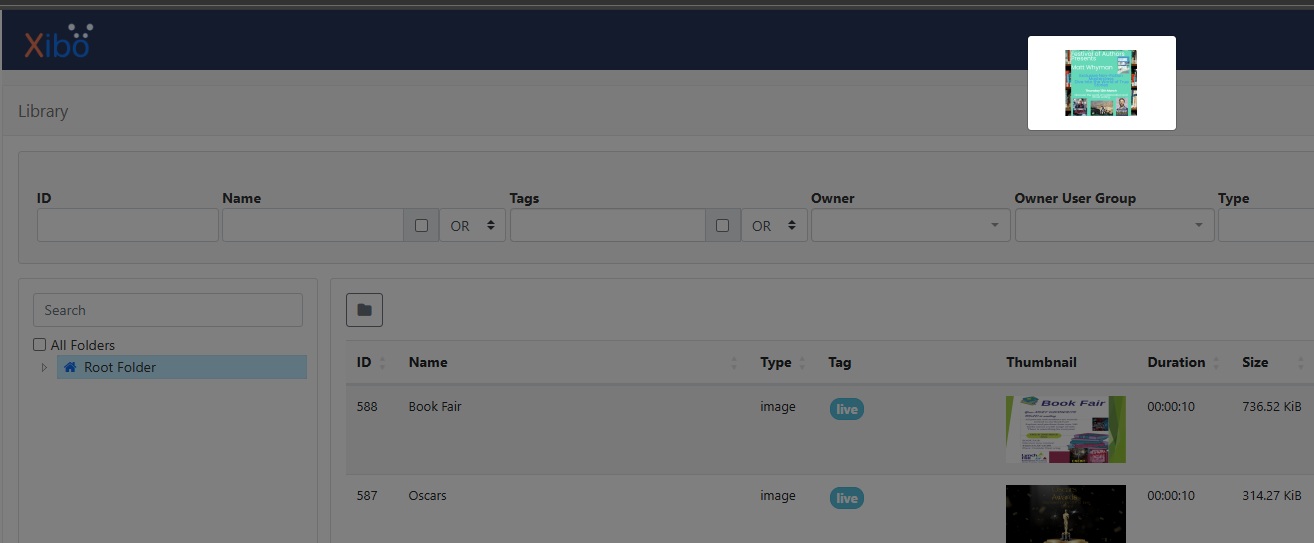This screenshot has width=1314, height=543.
Task: Select Root Folder in the folder tree
Action: pyautogui.click(x=120, y=367)
